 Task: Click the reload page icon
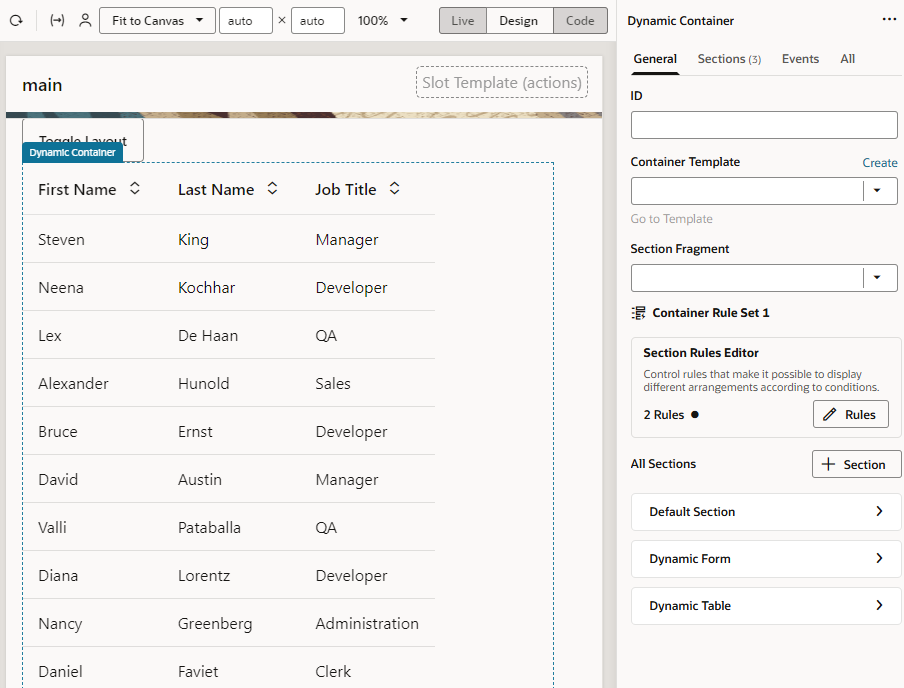coord(16,21)
